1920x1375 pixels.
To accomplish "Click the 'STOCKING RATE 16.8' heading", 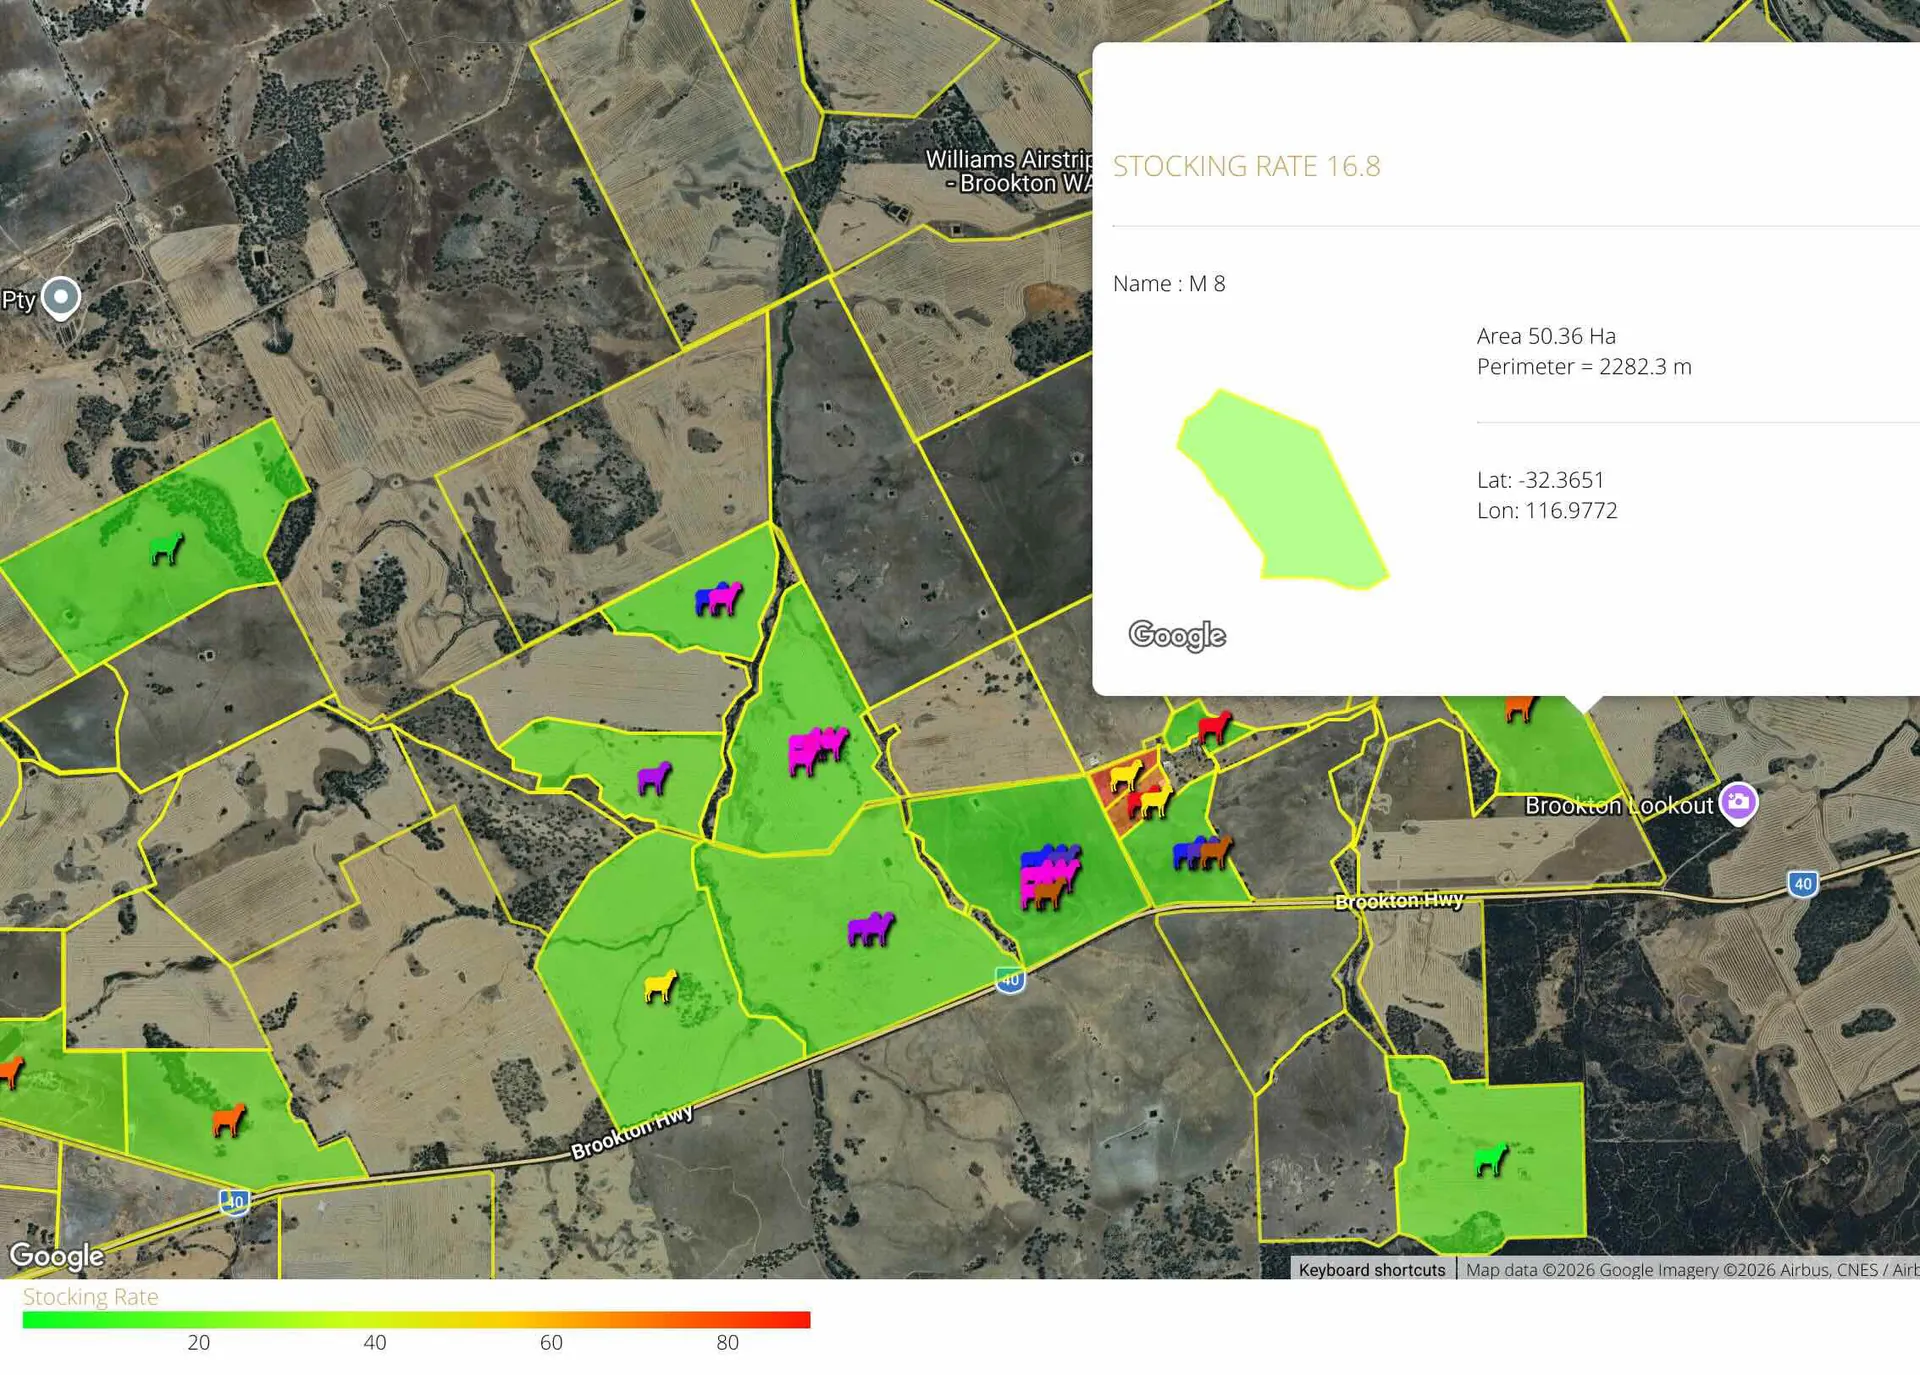I will (1246, 166).
